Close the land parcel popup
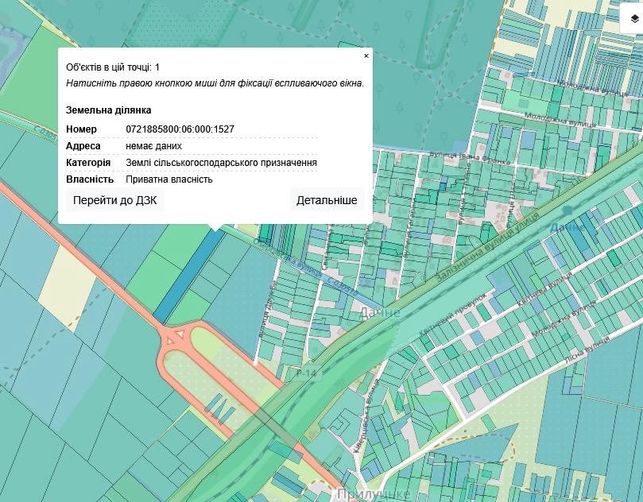The image size is (643, 502). [x=366, y=56]
